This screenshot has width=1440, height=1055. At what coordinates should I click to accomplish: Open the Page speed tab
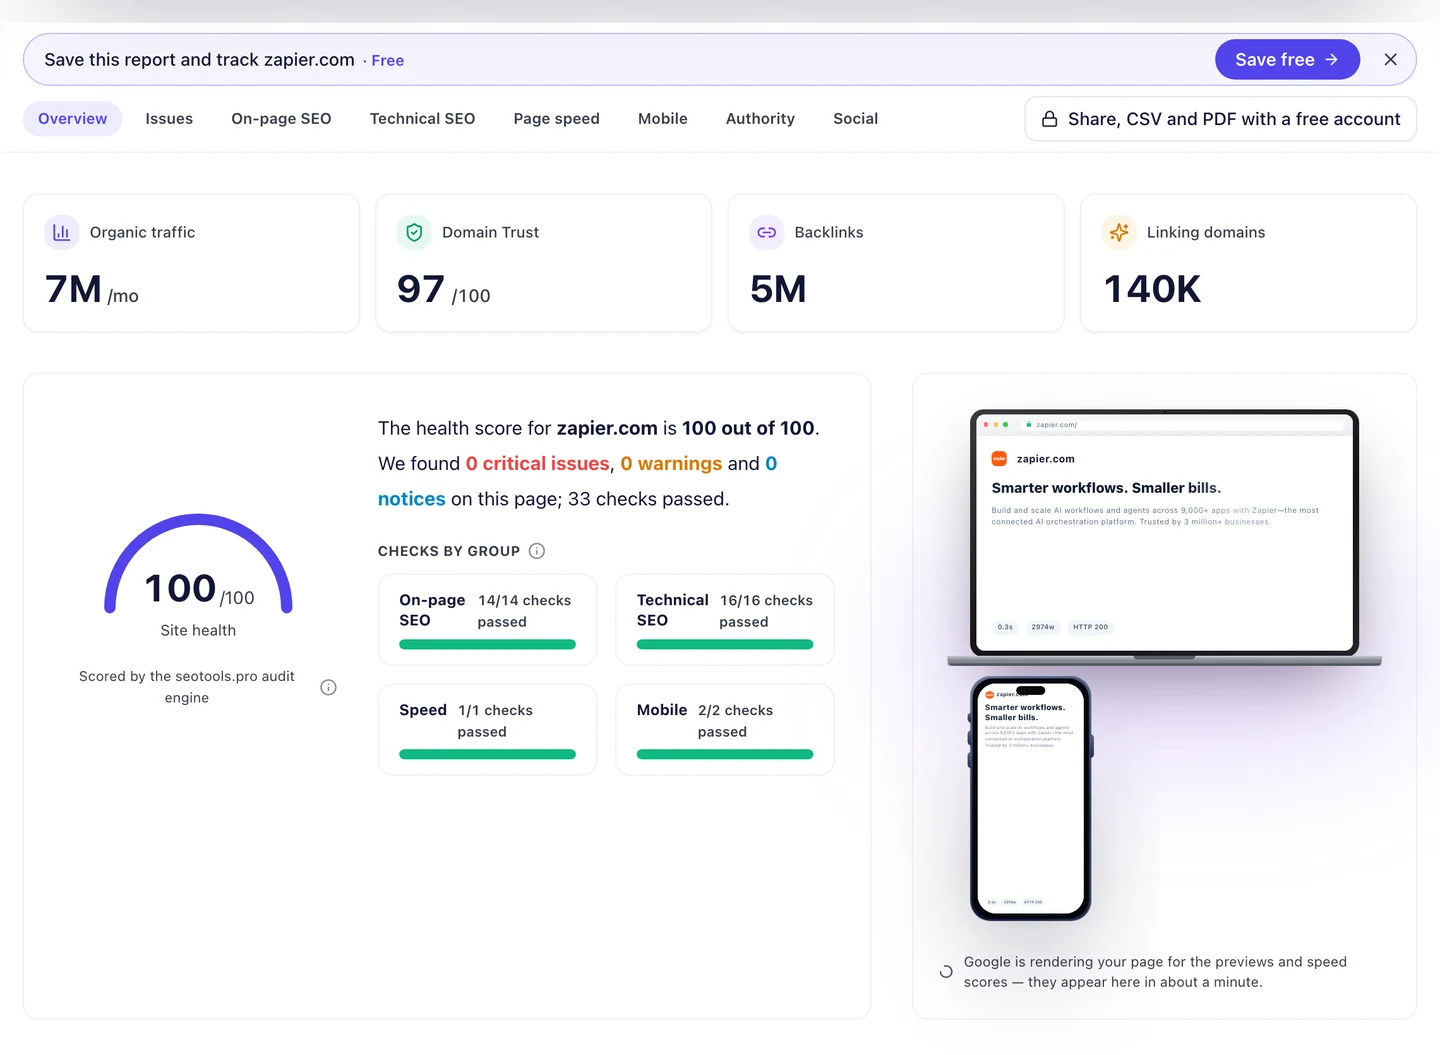[x=556, y=119]
